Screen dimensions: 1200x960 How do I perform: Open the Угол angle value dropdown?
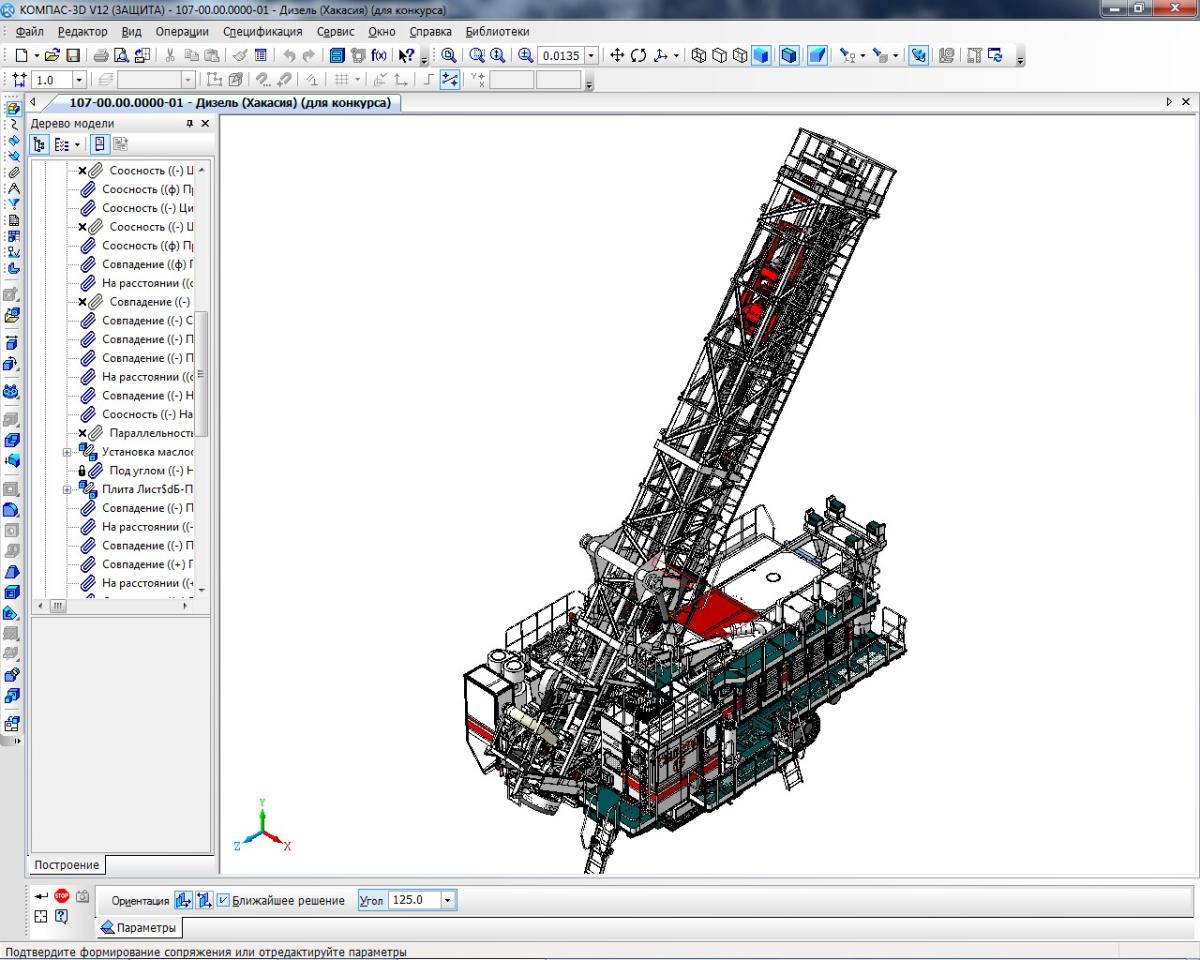(448, 900)
